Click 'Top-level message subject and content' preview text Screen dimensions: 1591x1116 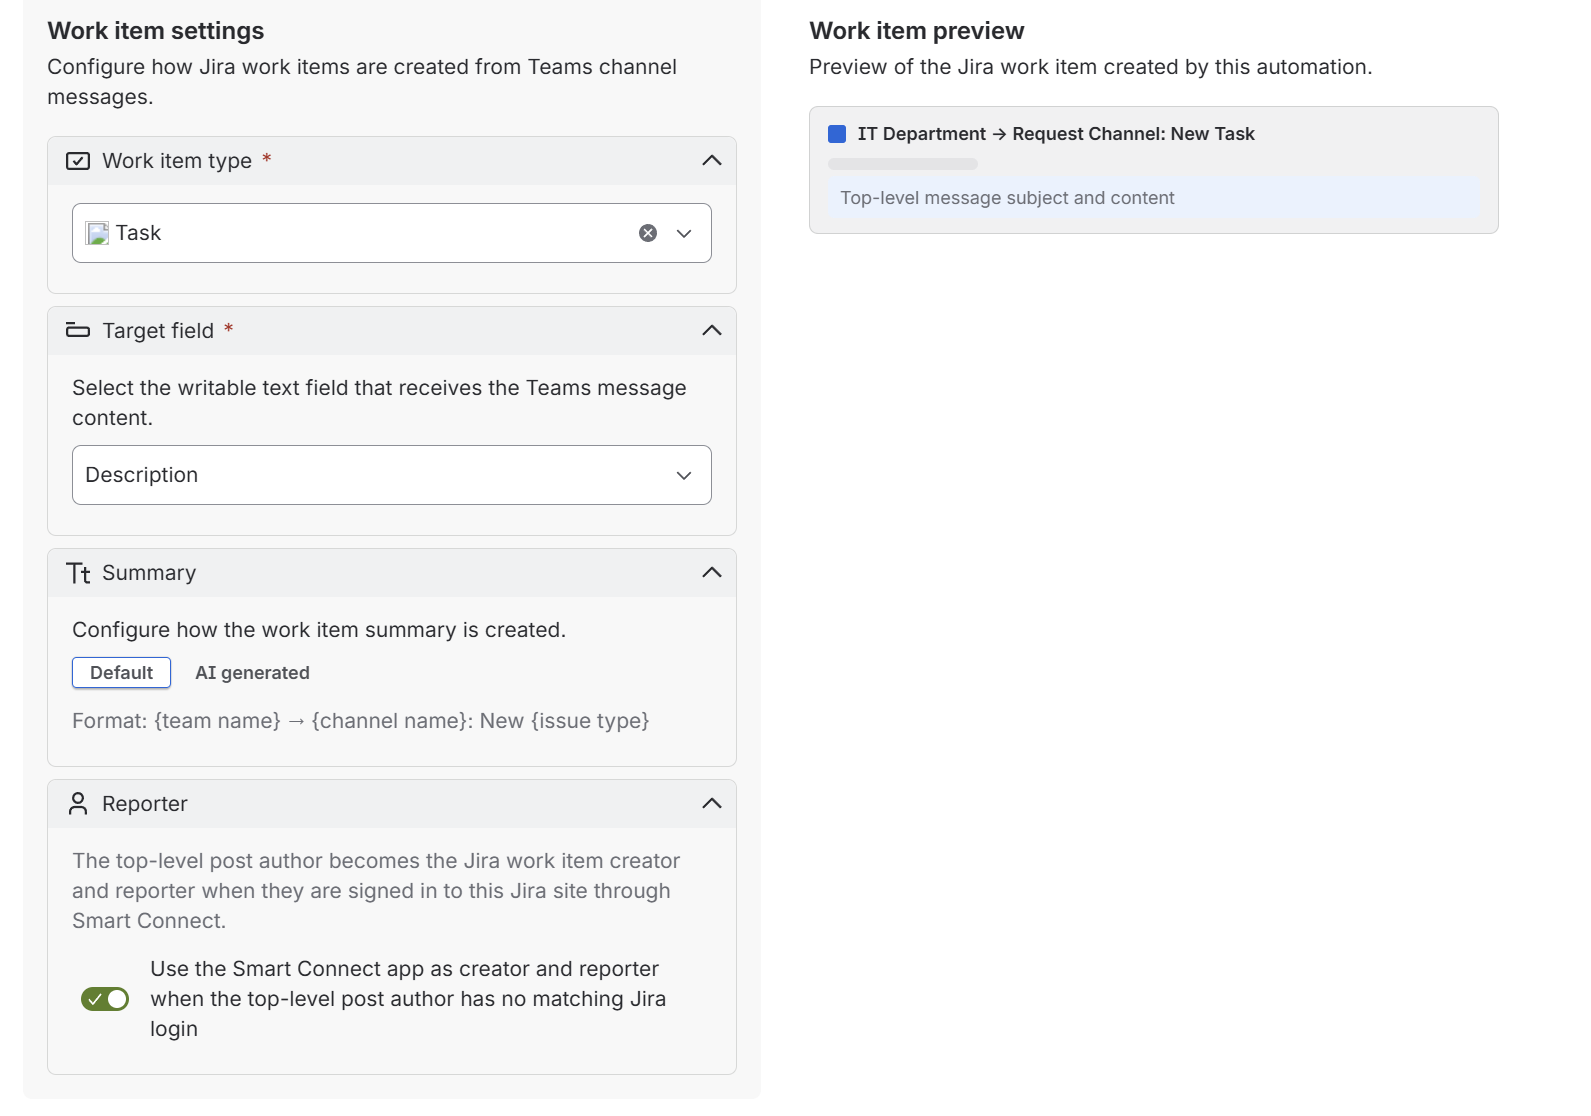1007,198
